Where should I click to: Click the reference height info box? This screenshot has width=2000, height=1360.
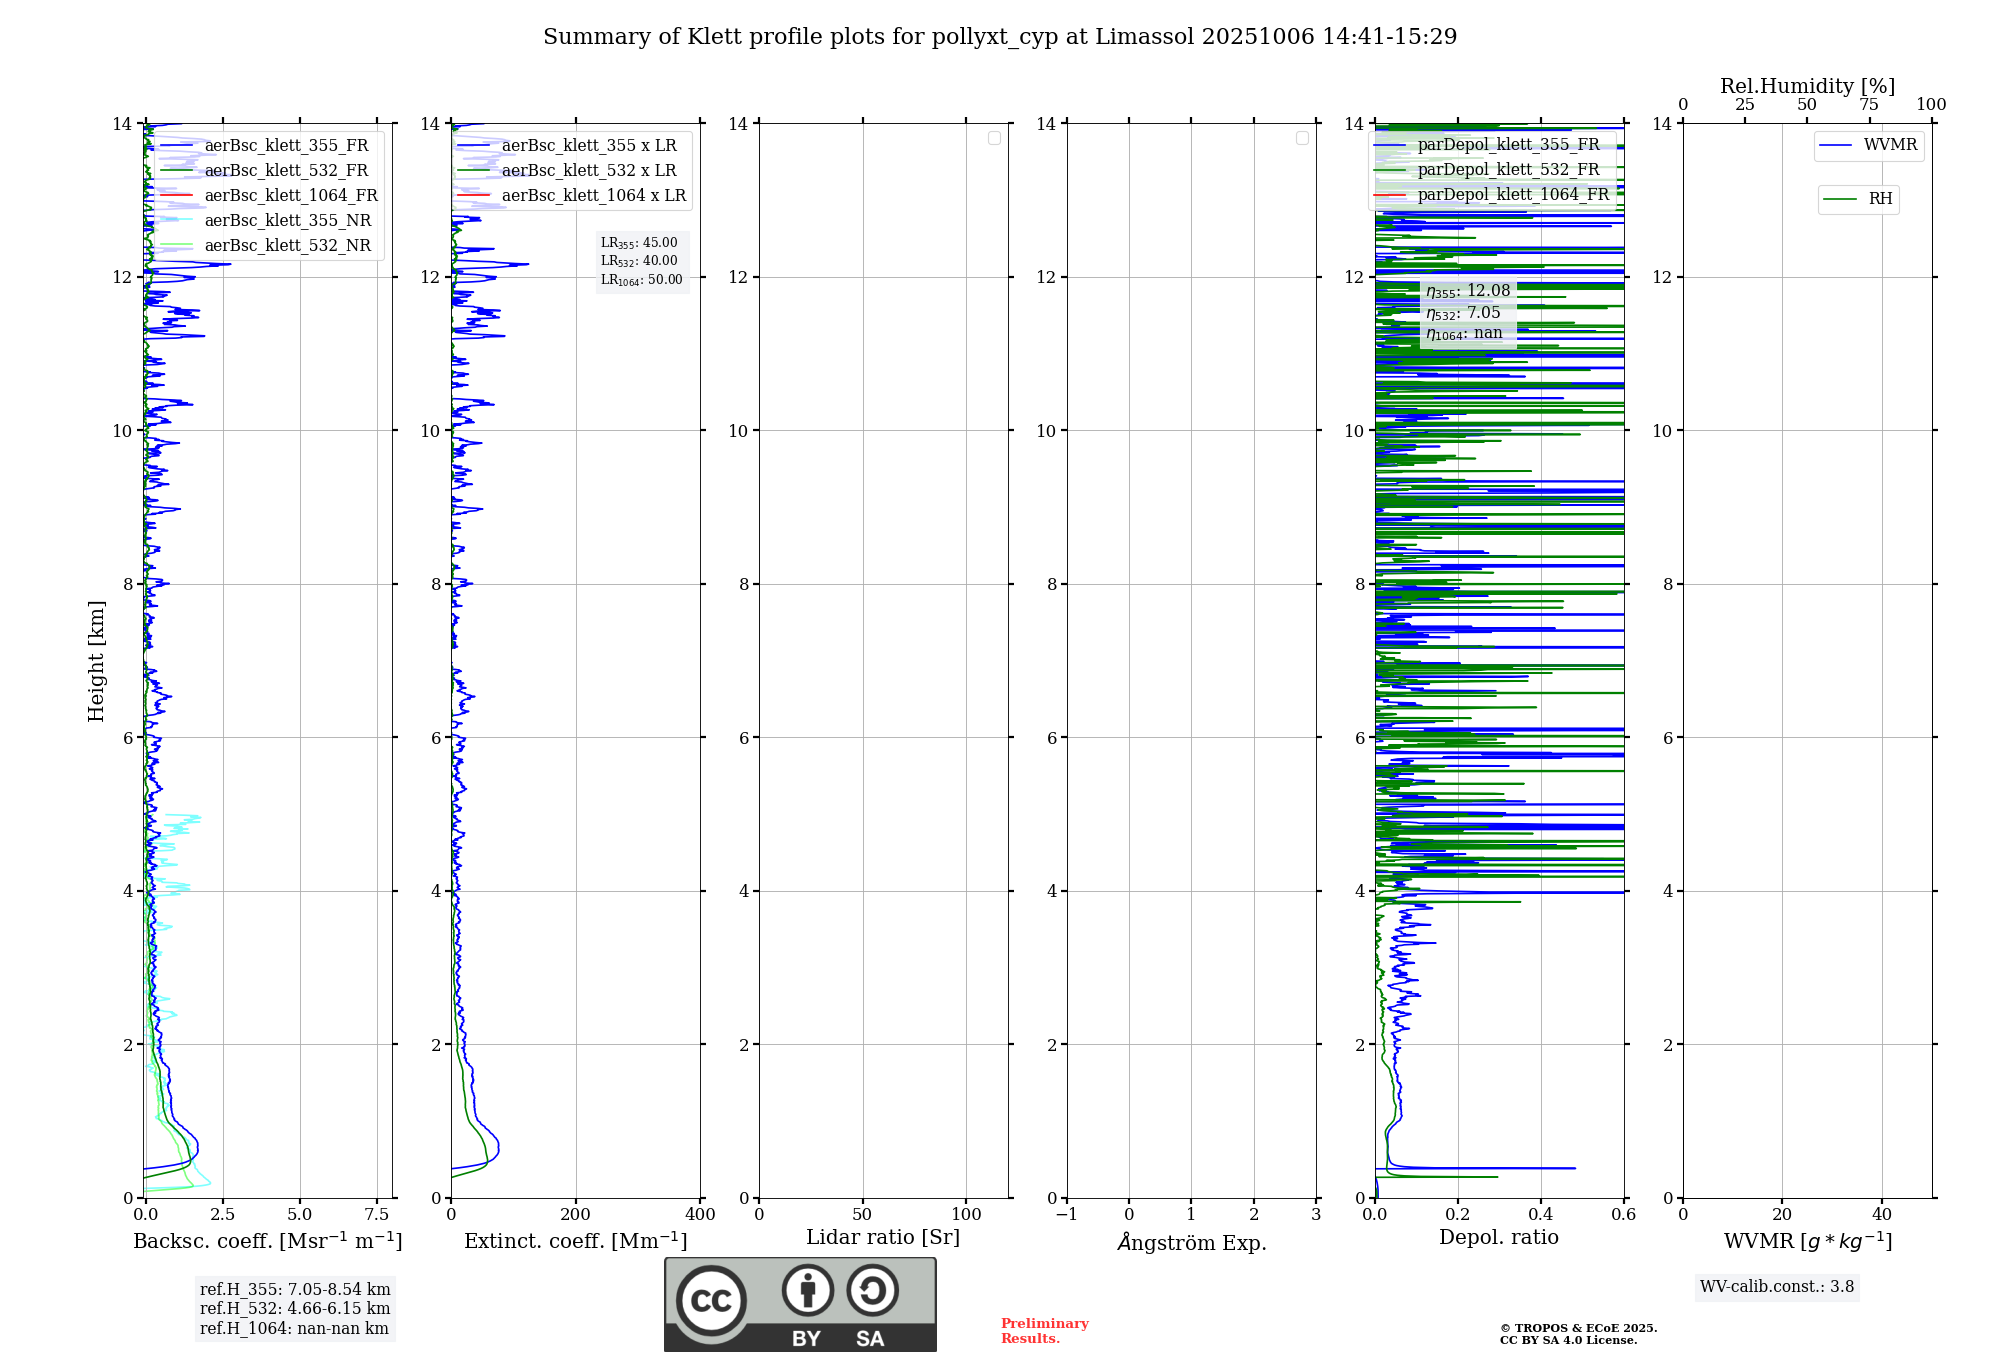click(294, 1308)
